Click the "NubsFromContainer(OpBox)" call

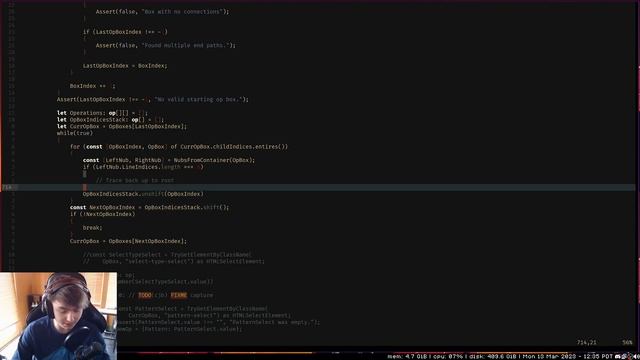click(x=214, y=160)
